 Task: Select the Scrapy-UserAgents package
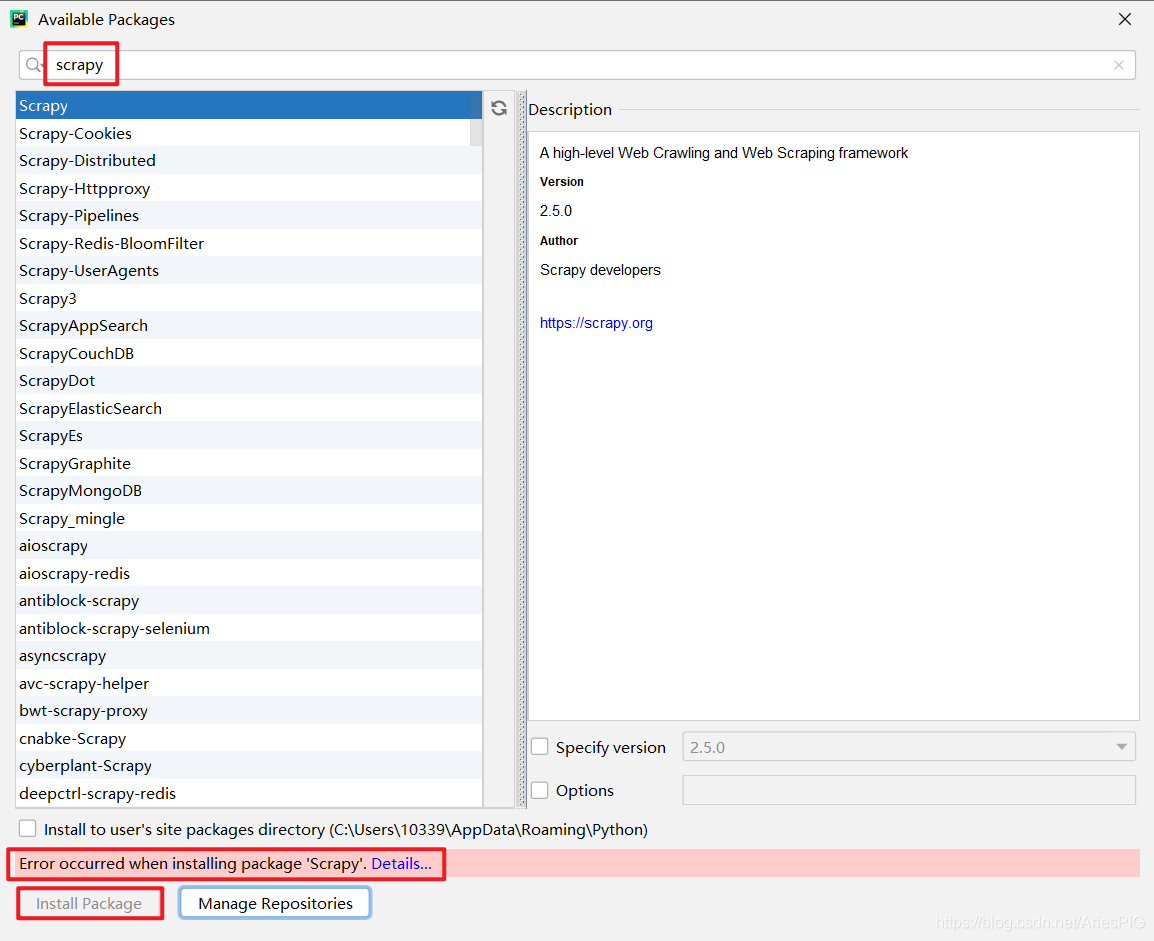pos(249,271)
